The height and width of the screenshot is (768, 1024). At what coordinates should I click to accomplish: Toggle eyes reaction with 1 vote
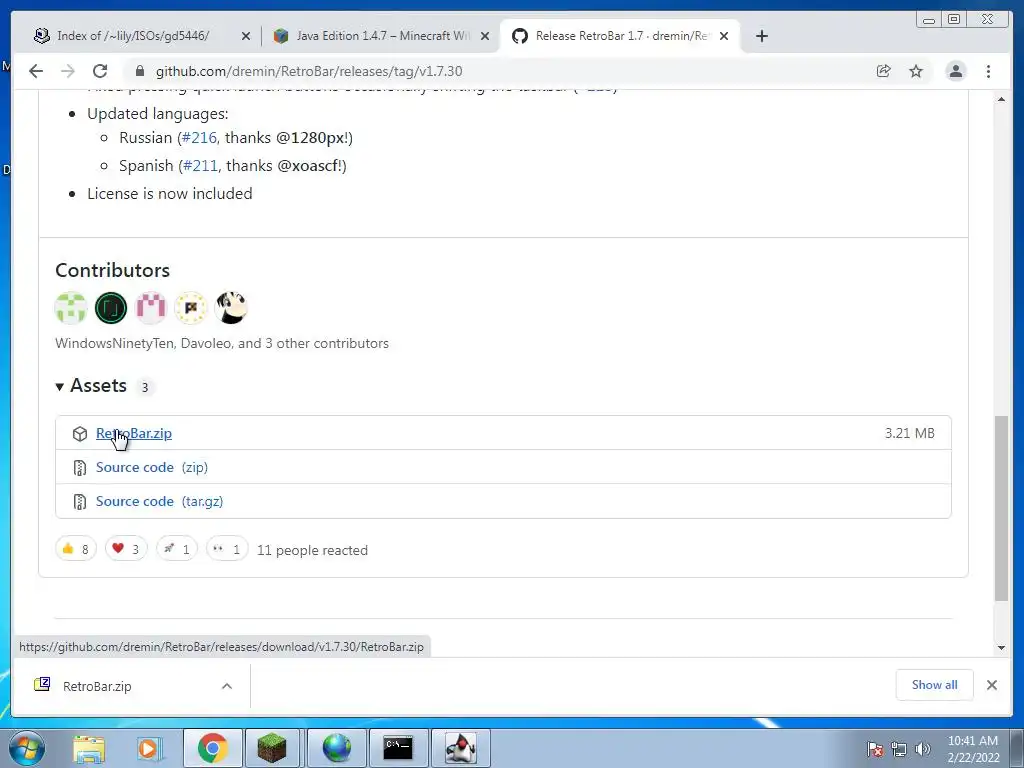click(x=227, y=549)
